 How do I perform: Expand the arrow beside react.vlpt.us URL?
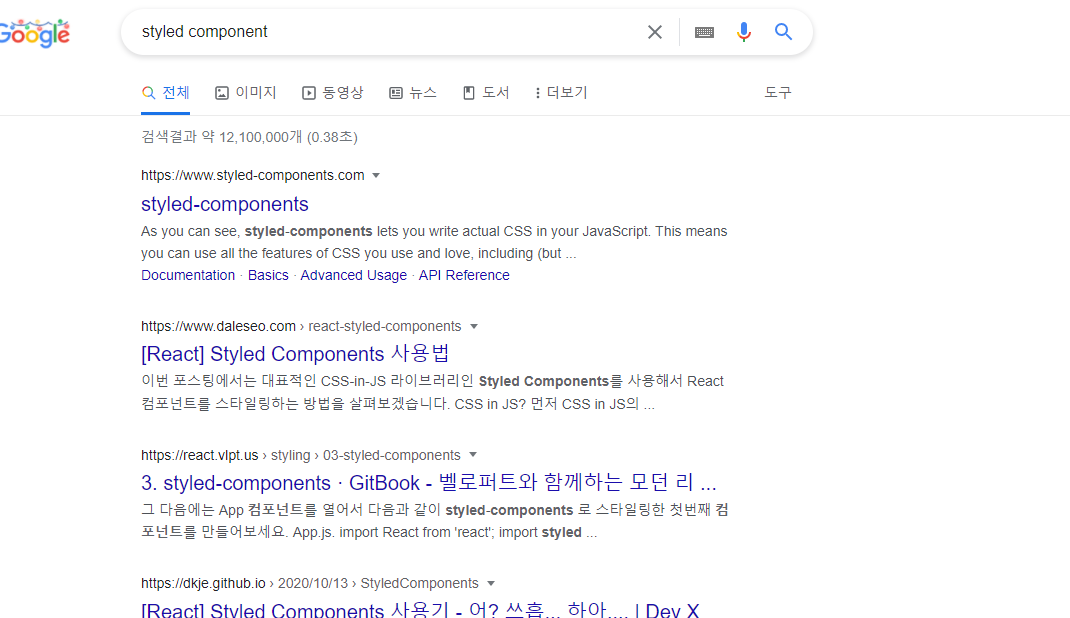click(x=473, y=455)
